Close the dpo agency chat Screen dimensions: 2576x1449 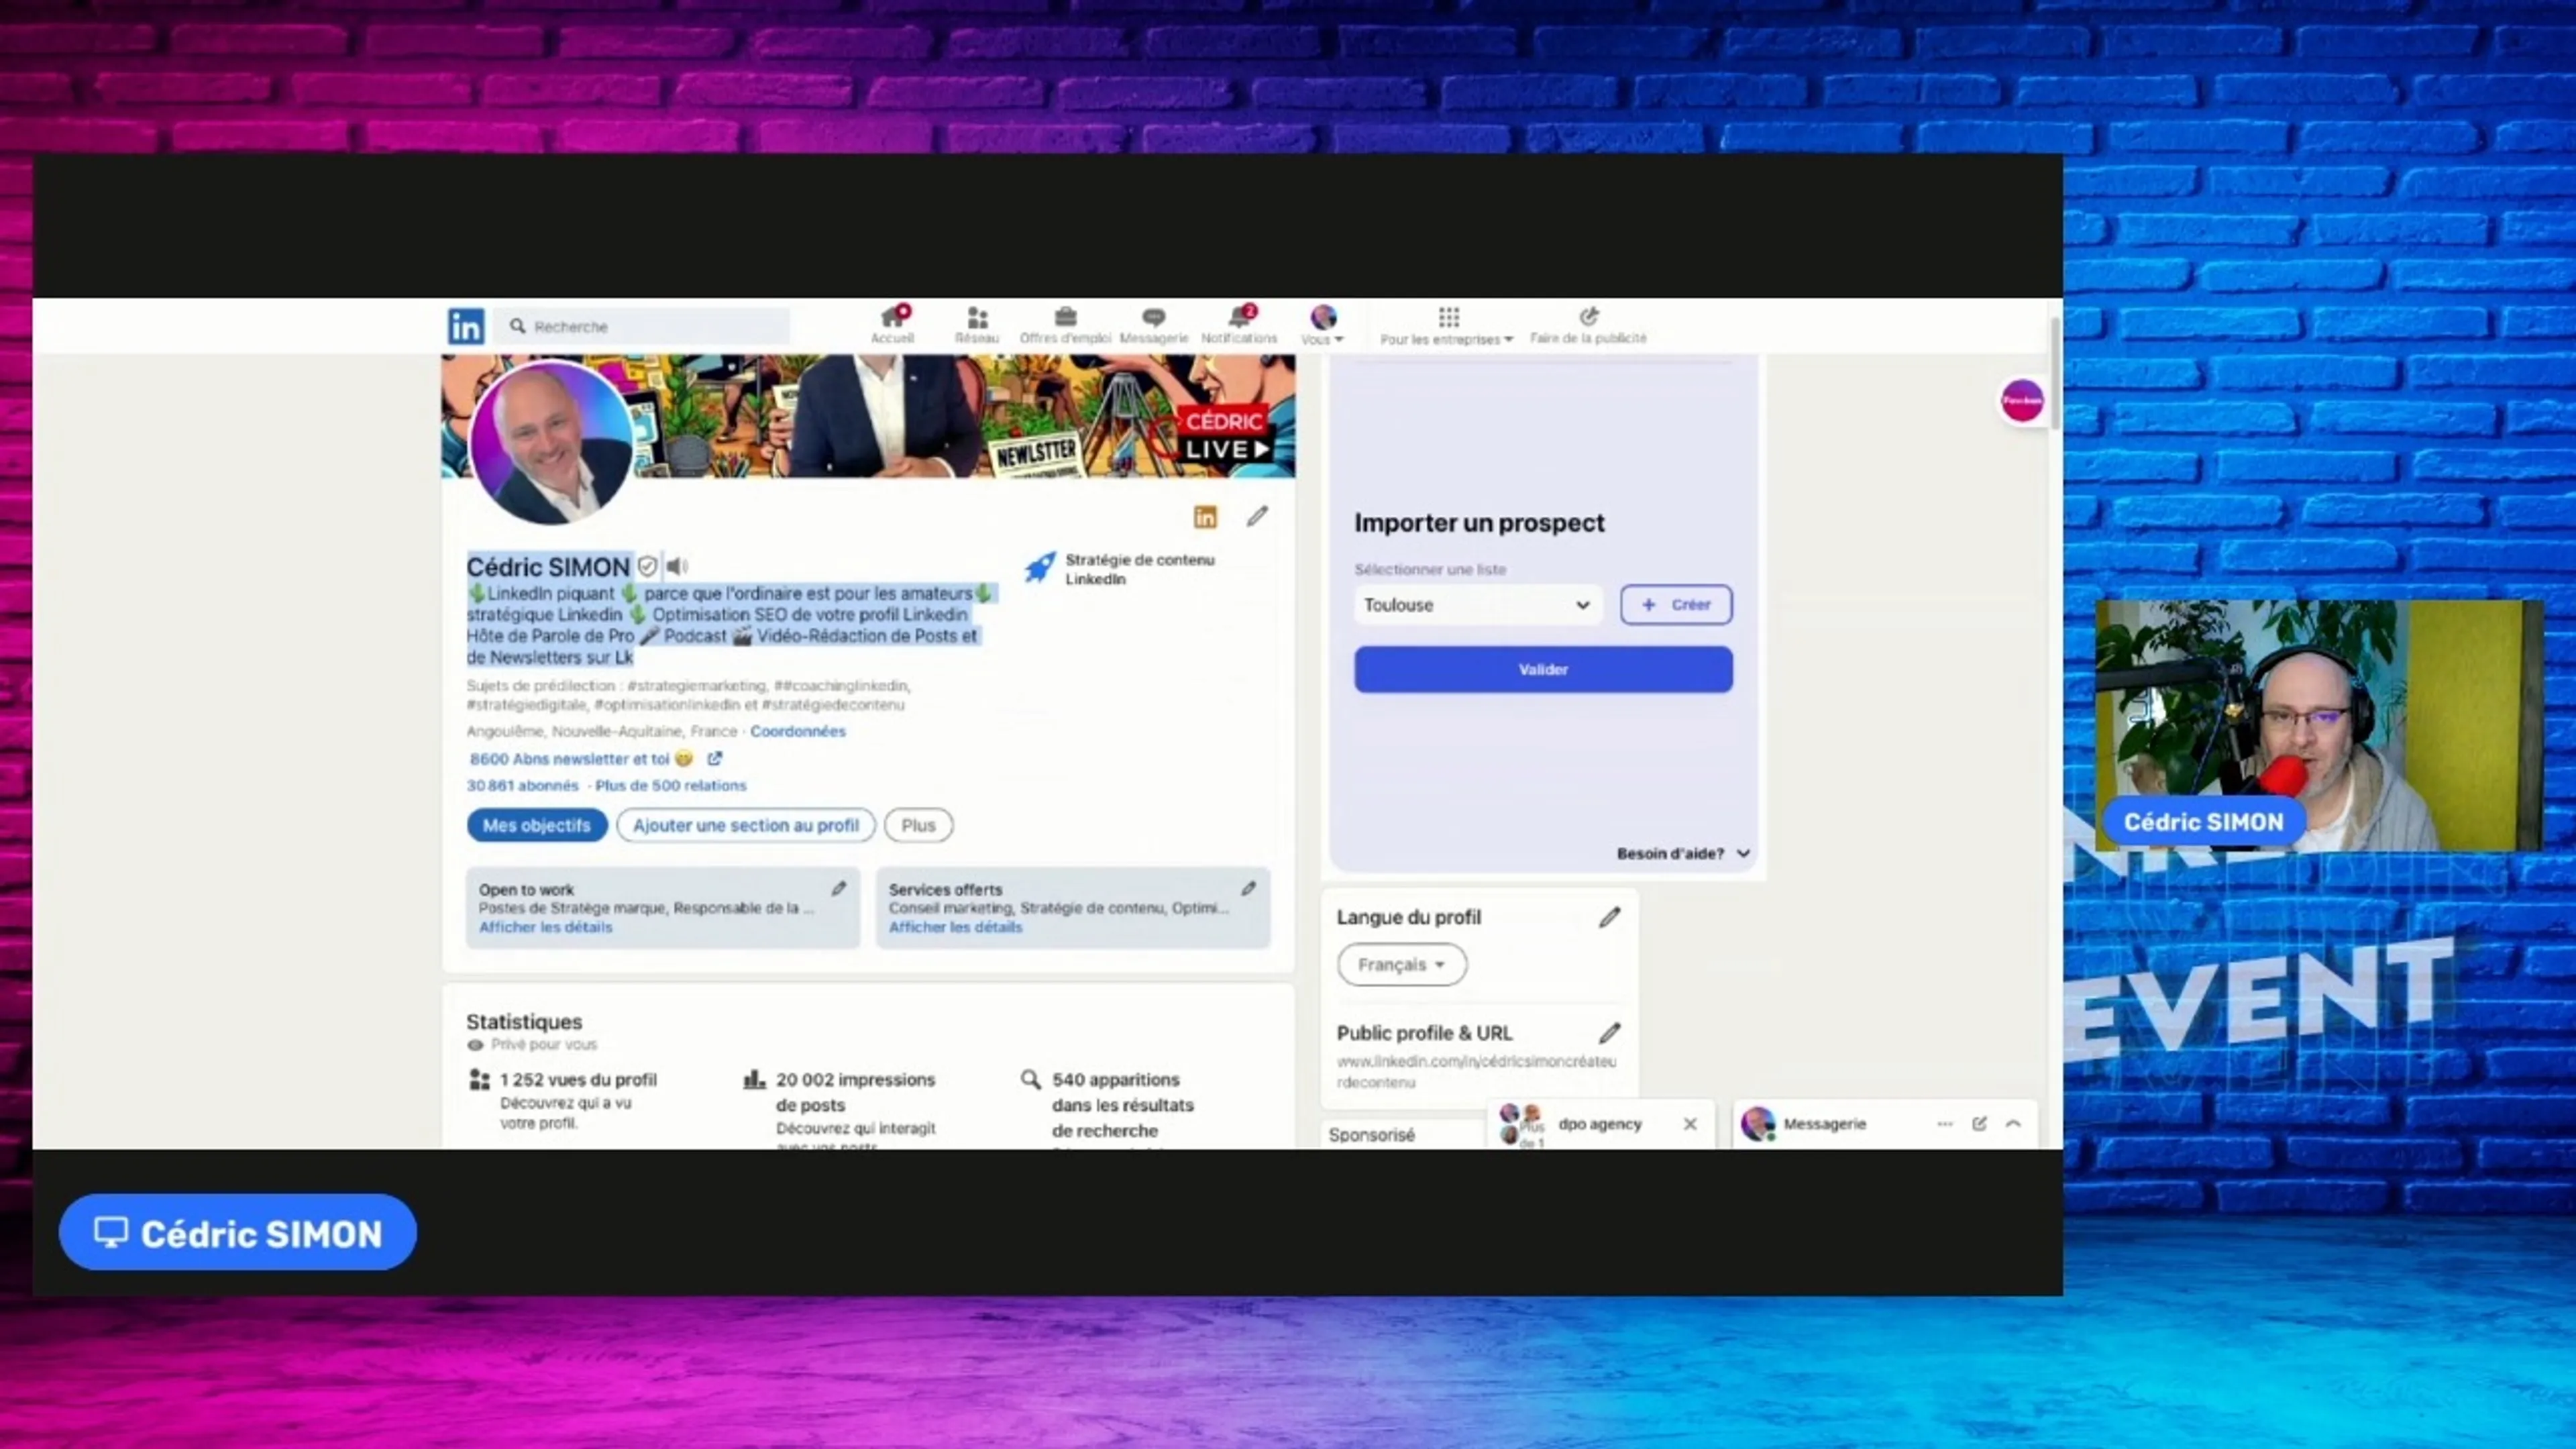1690,1124
